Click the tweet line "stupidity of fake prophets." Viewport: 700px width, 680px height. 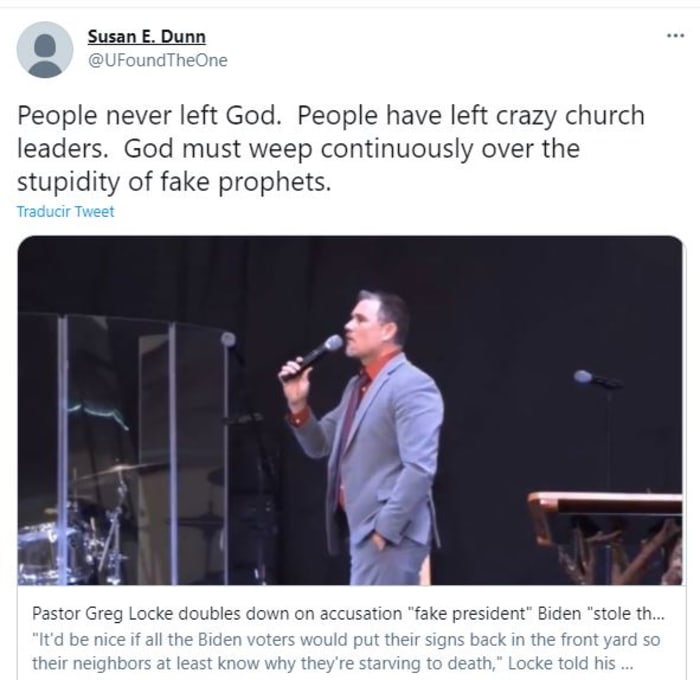pos(172,183)
